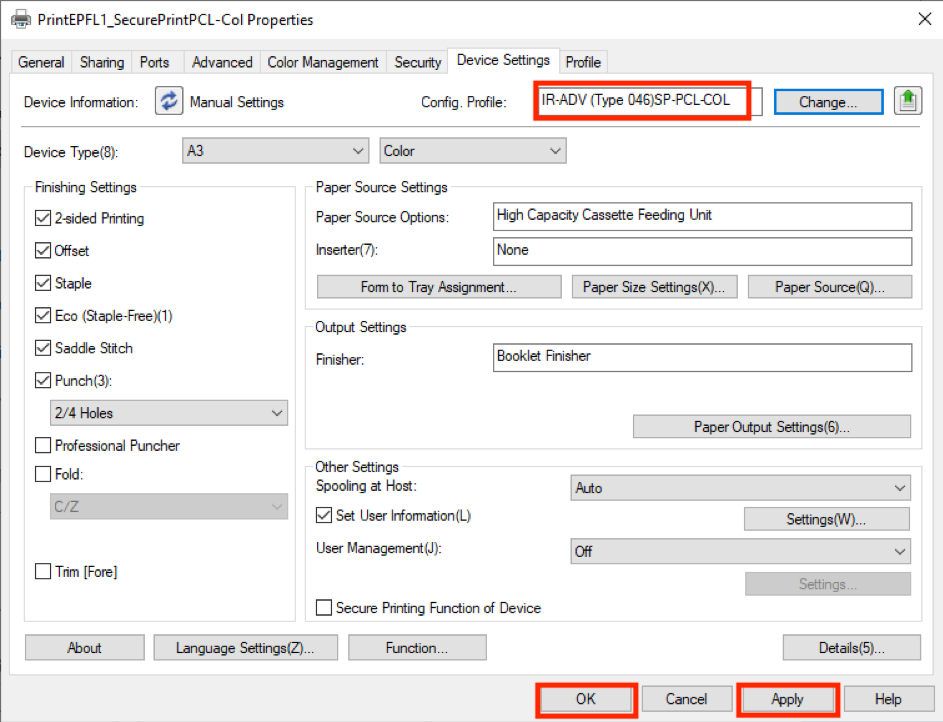Viewport: 943px width, 722px height.
Task: Open Paper Output Settings(6)
Action: coord(771,427)
